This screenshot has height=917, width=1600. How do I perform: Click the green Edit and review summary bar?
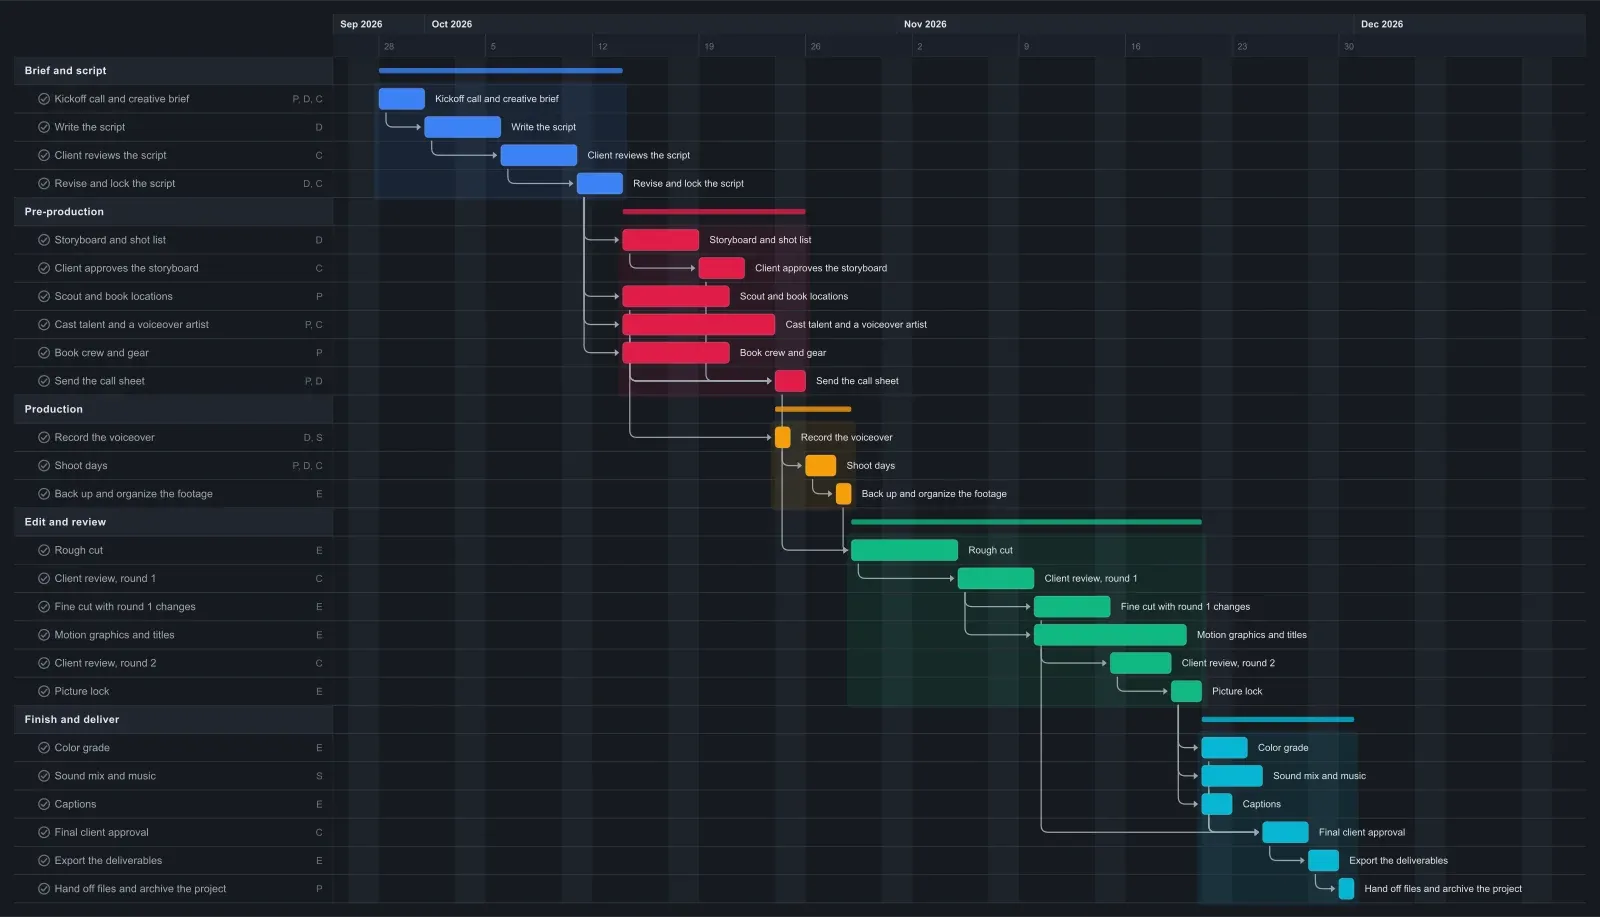click(x=1026, y=522)
